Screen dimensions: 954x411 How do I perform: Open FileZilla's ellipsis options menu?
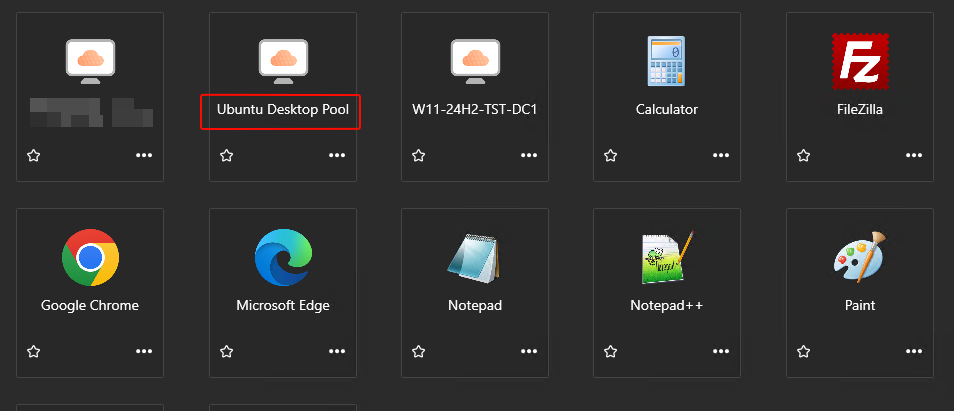914,156
